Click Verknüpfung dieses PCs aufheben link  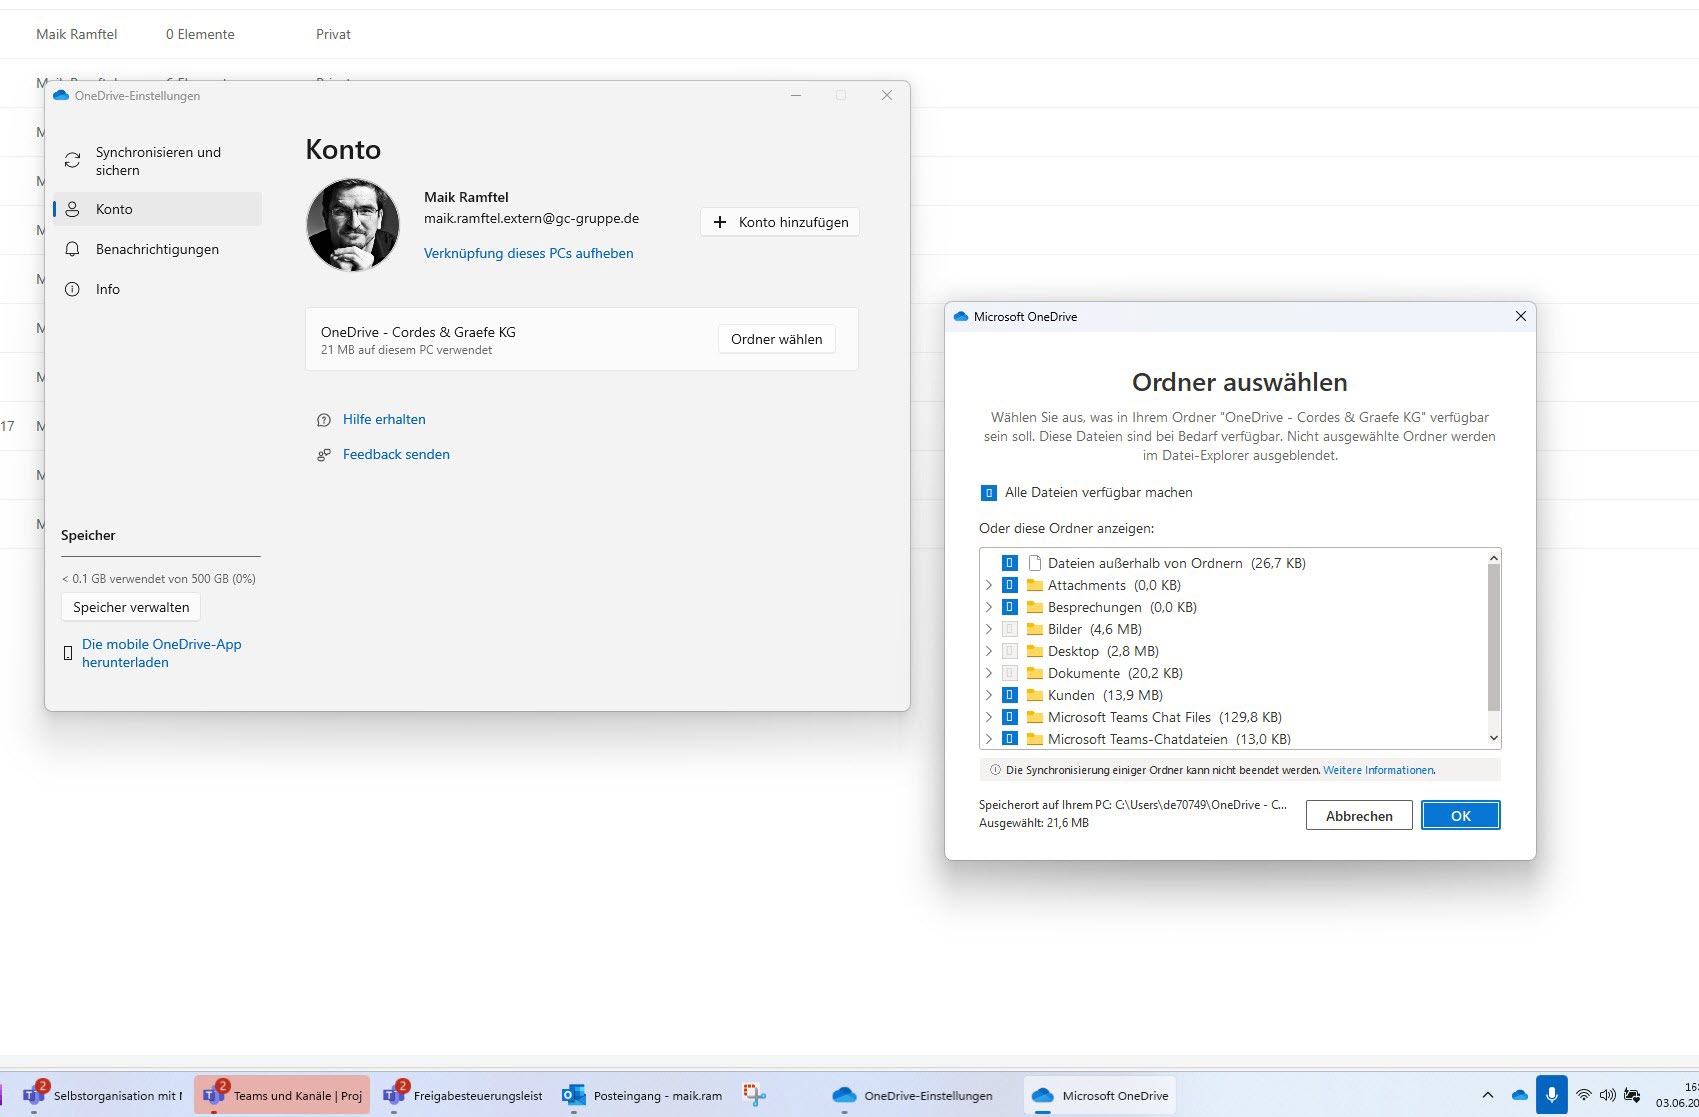(x=528, y=253)
